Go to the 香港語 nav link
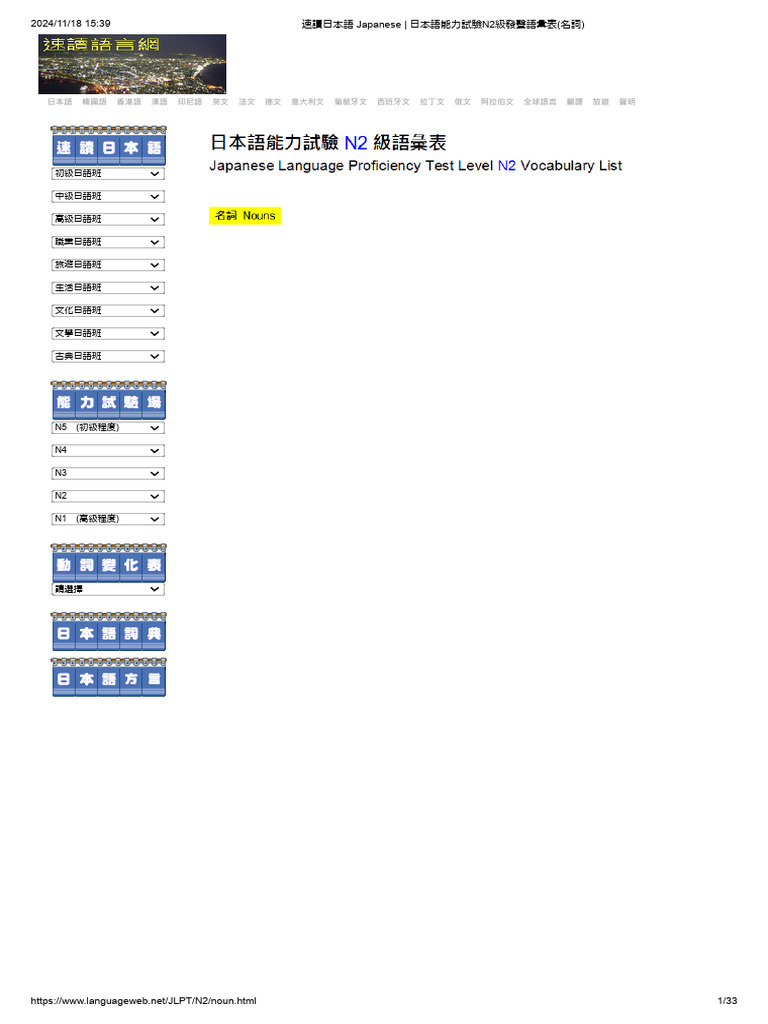The width and height of the screenshot is (768, 1024). pyautogui.click(x=129, y=102)
